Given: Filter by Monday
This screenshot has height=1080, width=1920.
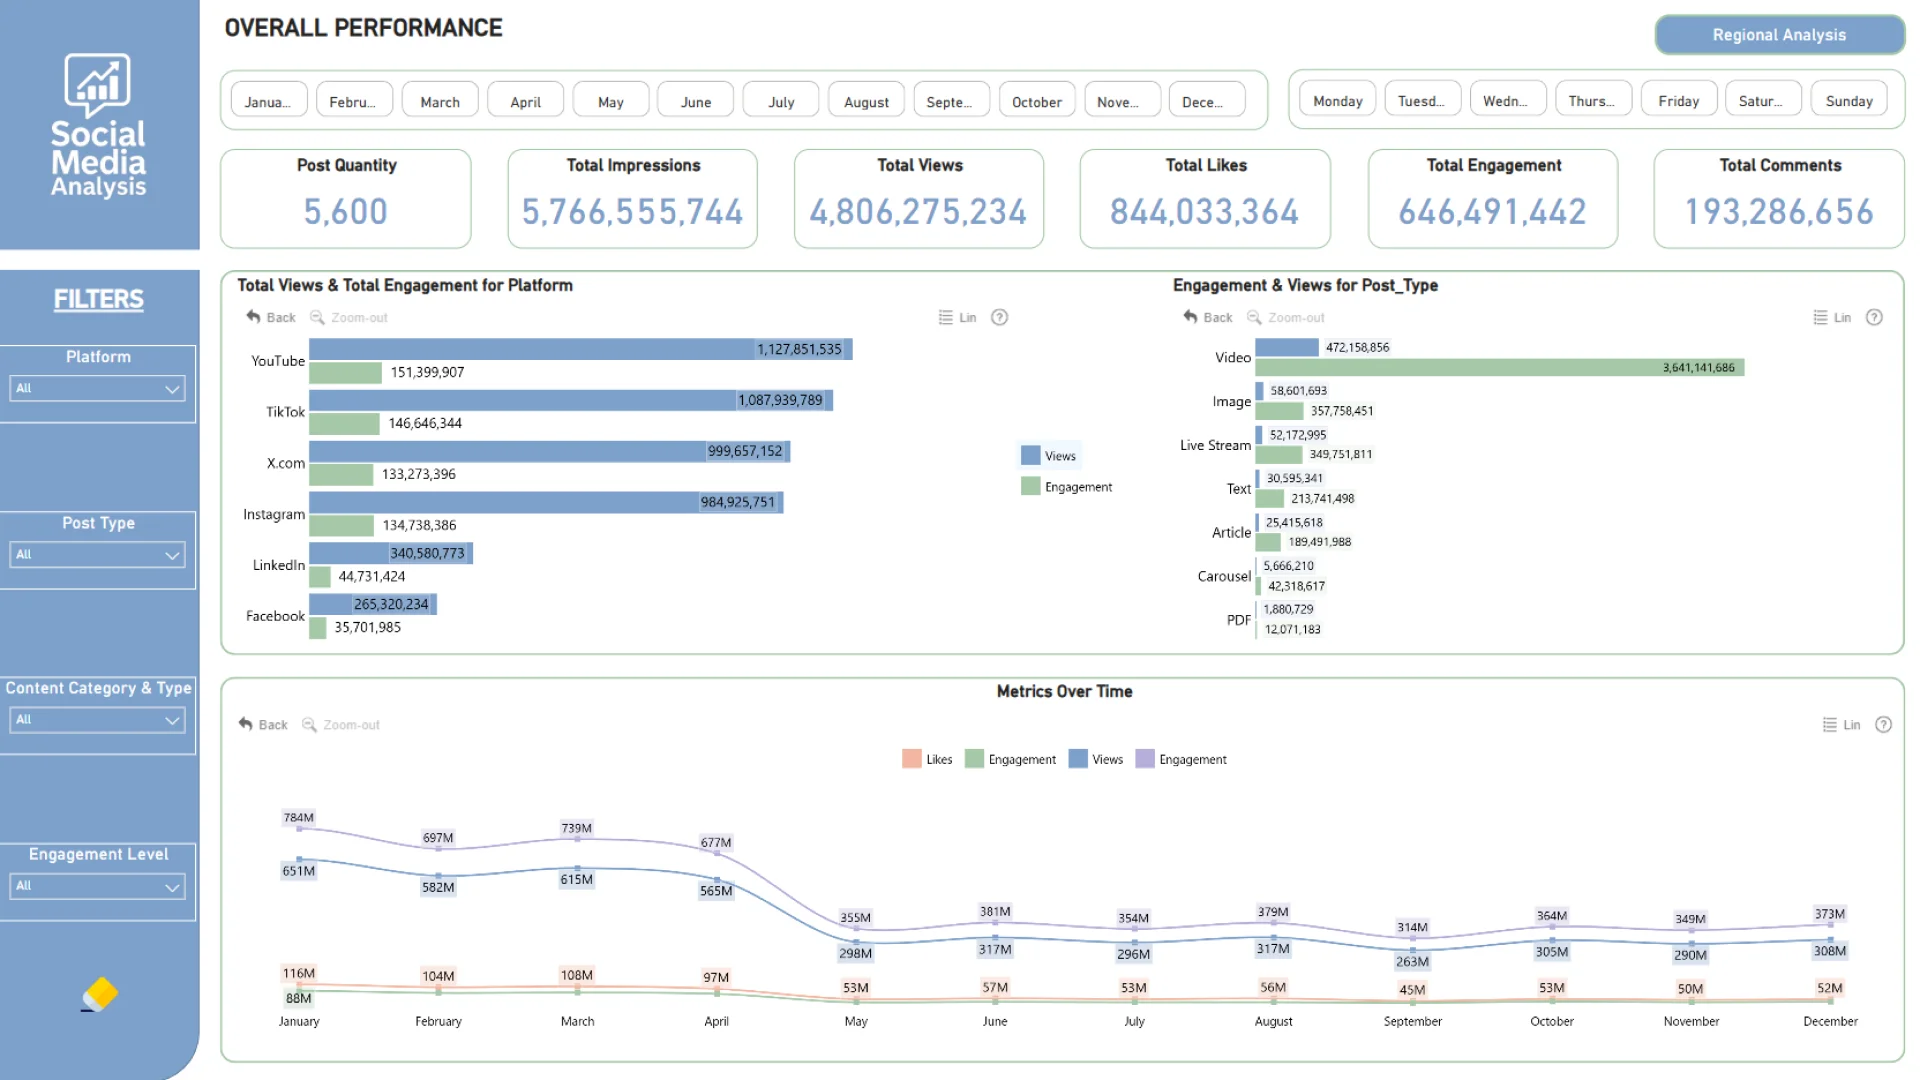Looking at the screenshot, I should pos(1338,100).
